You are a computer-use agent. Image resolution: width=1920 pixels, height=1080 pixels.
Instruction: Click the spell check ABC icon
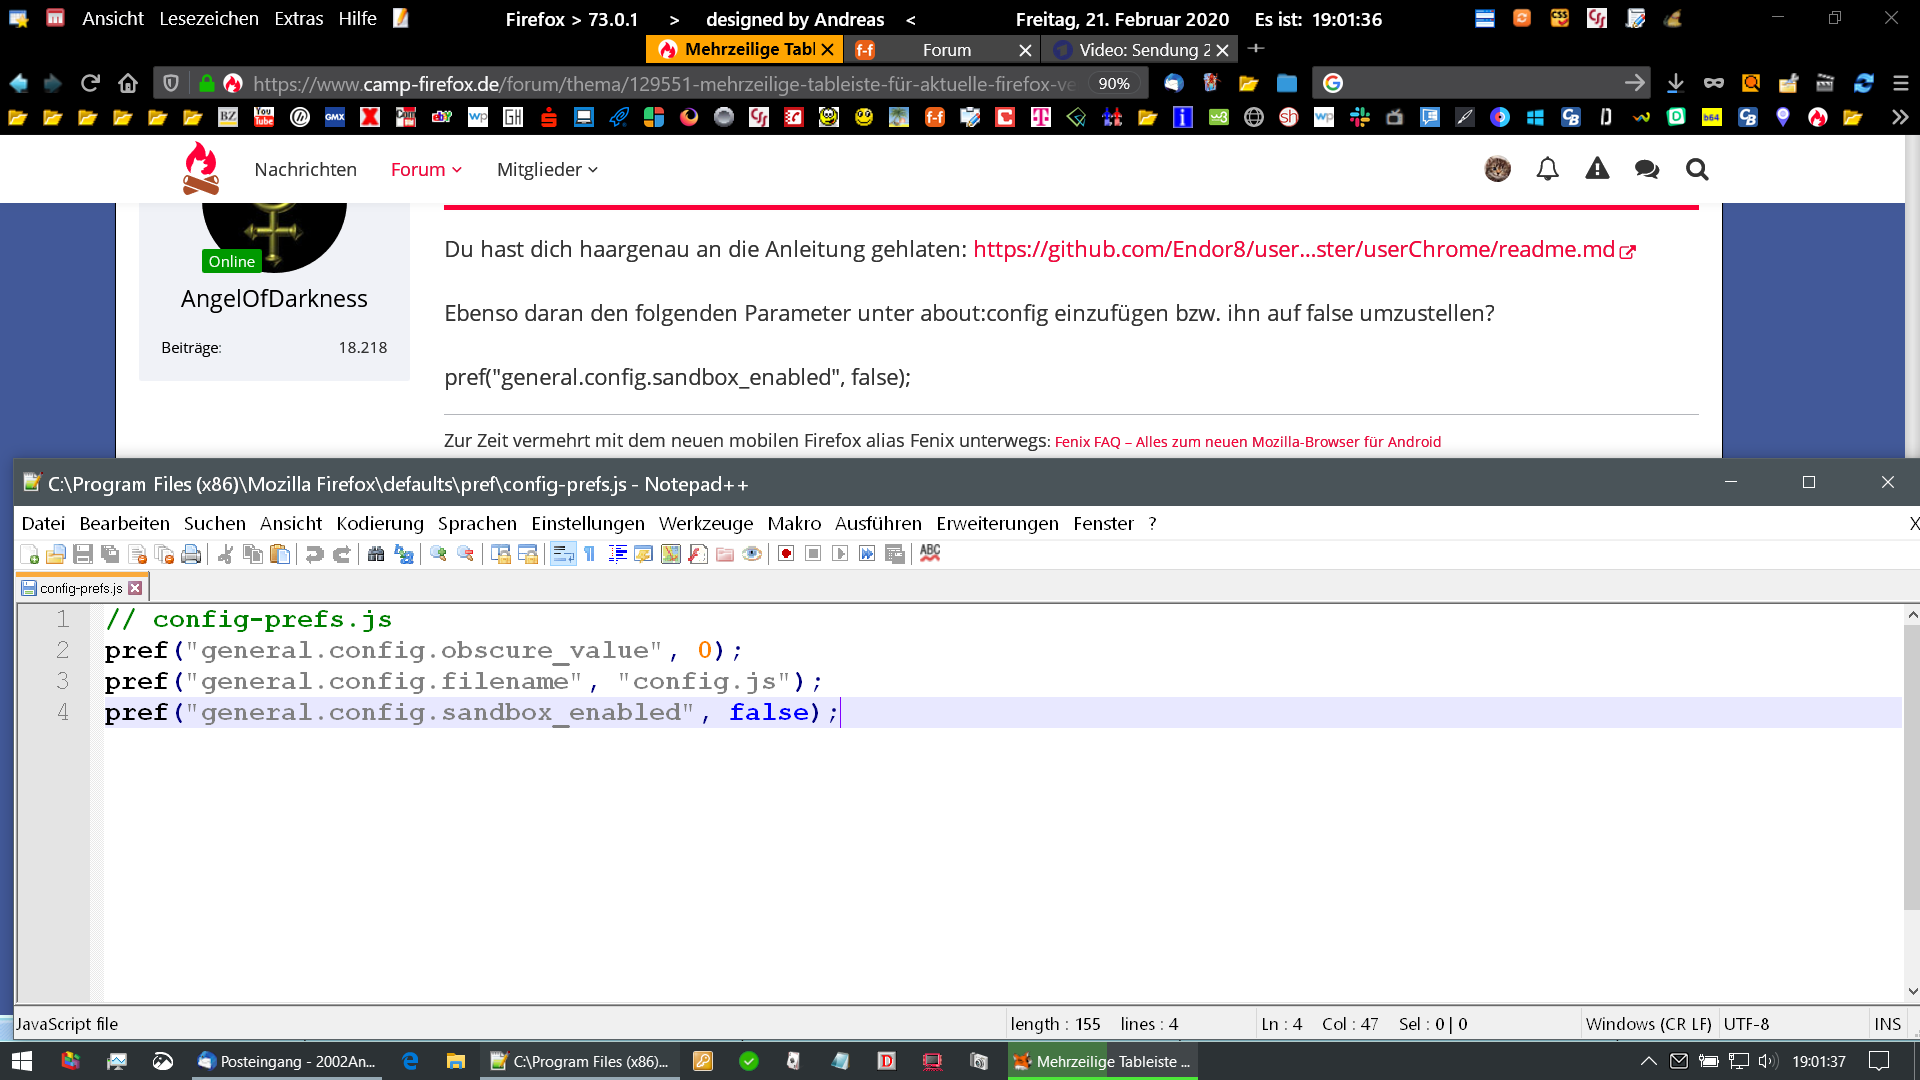pos(930,553)
